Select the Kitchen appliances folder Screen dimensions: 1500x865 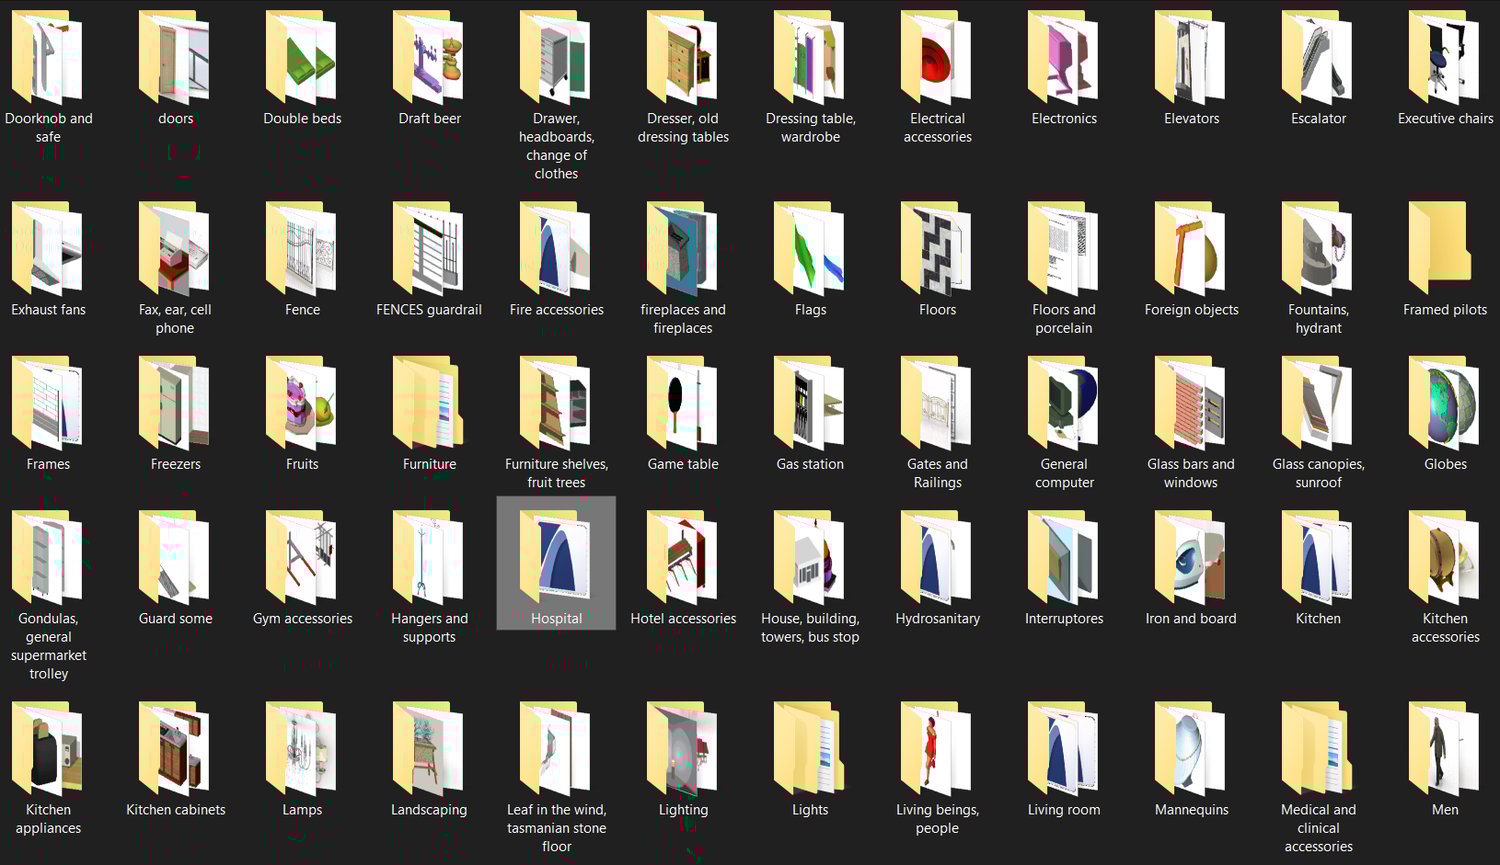(48, 748)
